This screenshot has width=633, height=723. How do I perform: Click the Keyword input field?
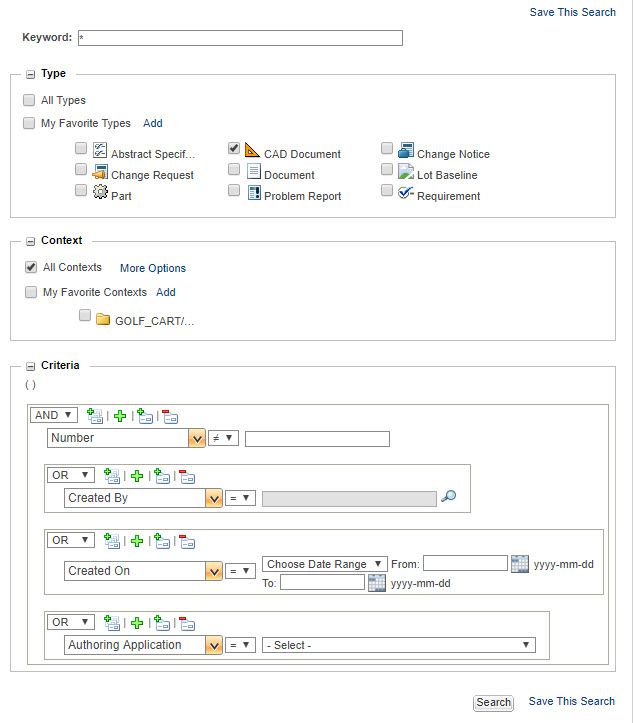(240, 38)
